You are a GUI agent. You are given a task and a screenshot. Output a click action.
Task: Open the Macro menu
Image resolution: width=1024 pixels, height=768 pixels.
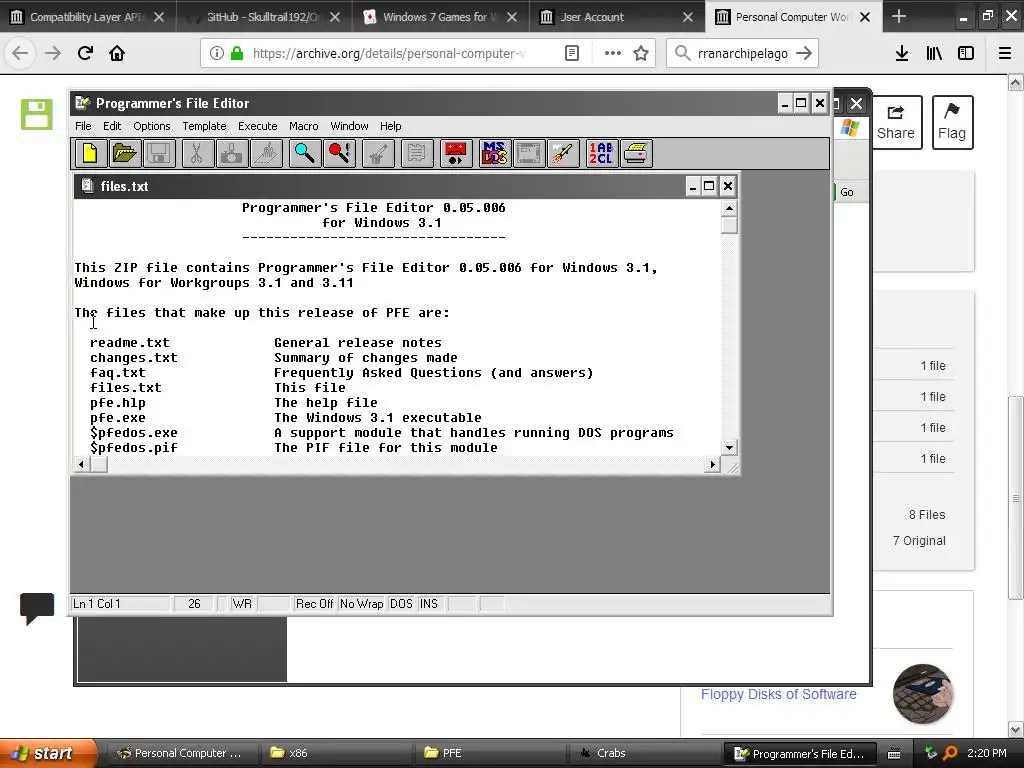click(x=304, y=126)
